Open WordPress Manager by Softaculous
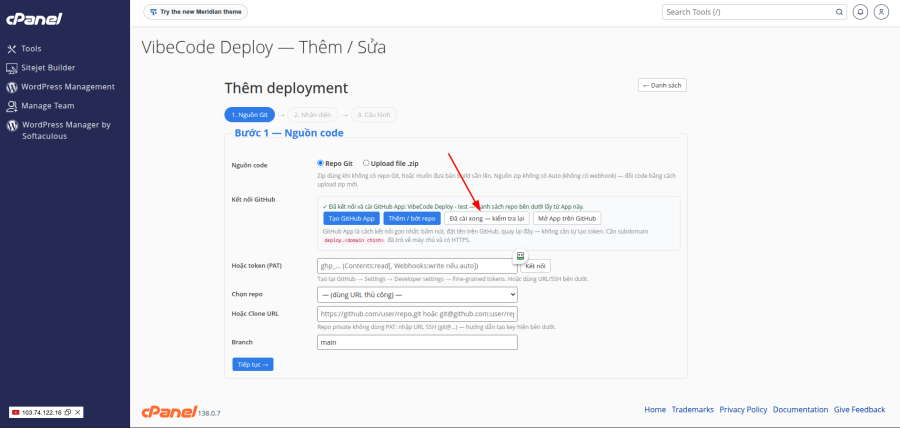This screenshot has width=900, height=428. [65, 130]
